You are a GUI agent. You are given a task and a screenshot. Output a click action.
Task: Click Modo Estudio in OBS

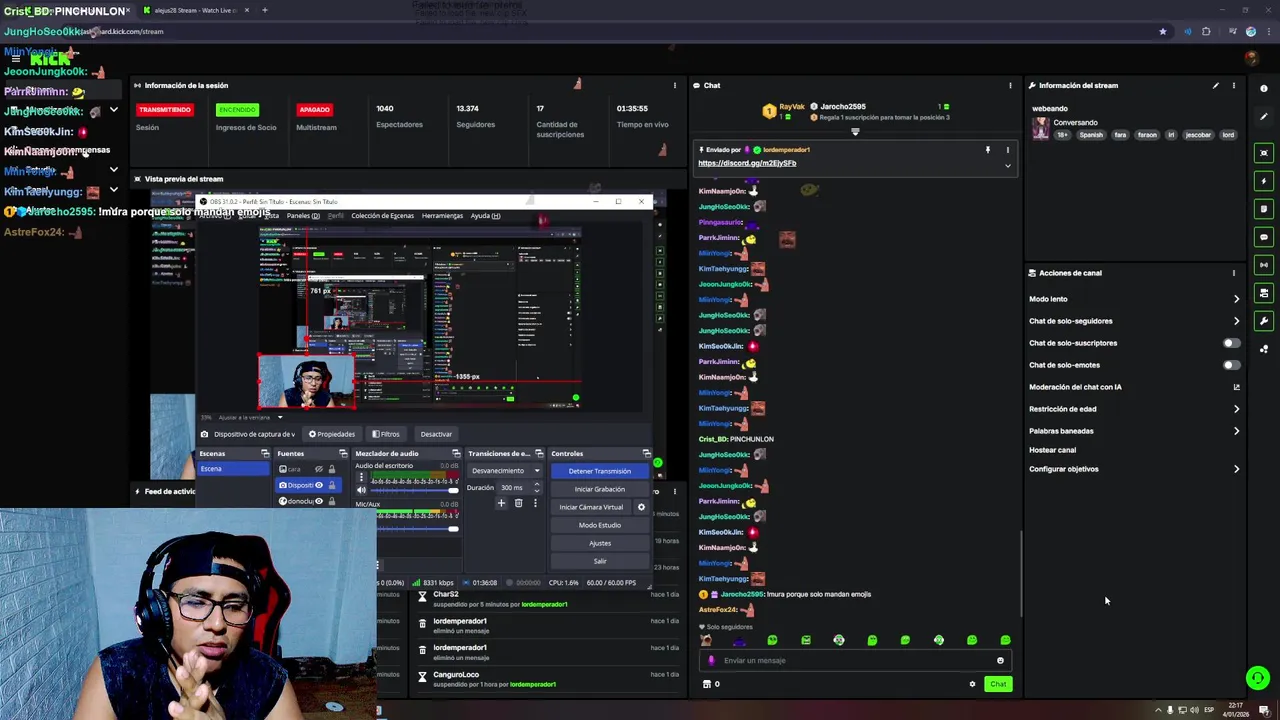[x=600, y=525]
